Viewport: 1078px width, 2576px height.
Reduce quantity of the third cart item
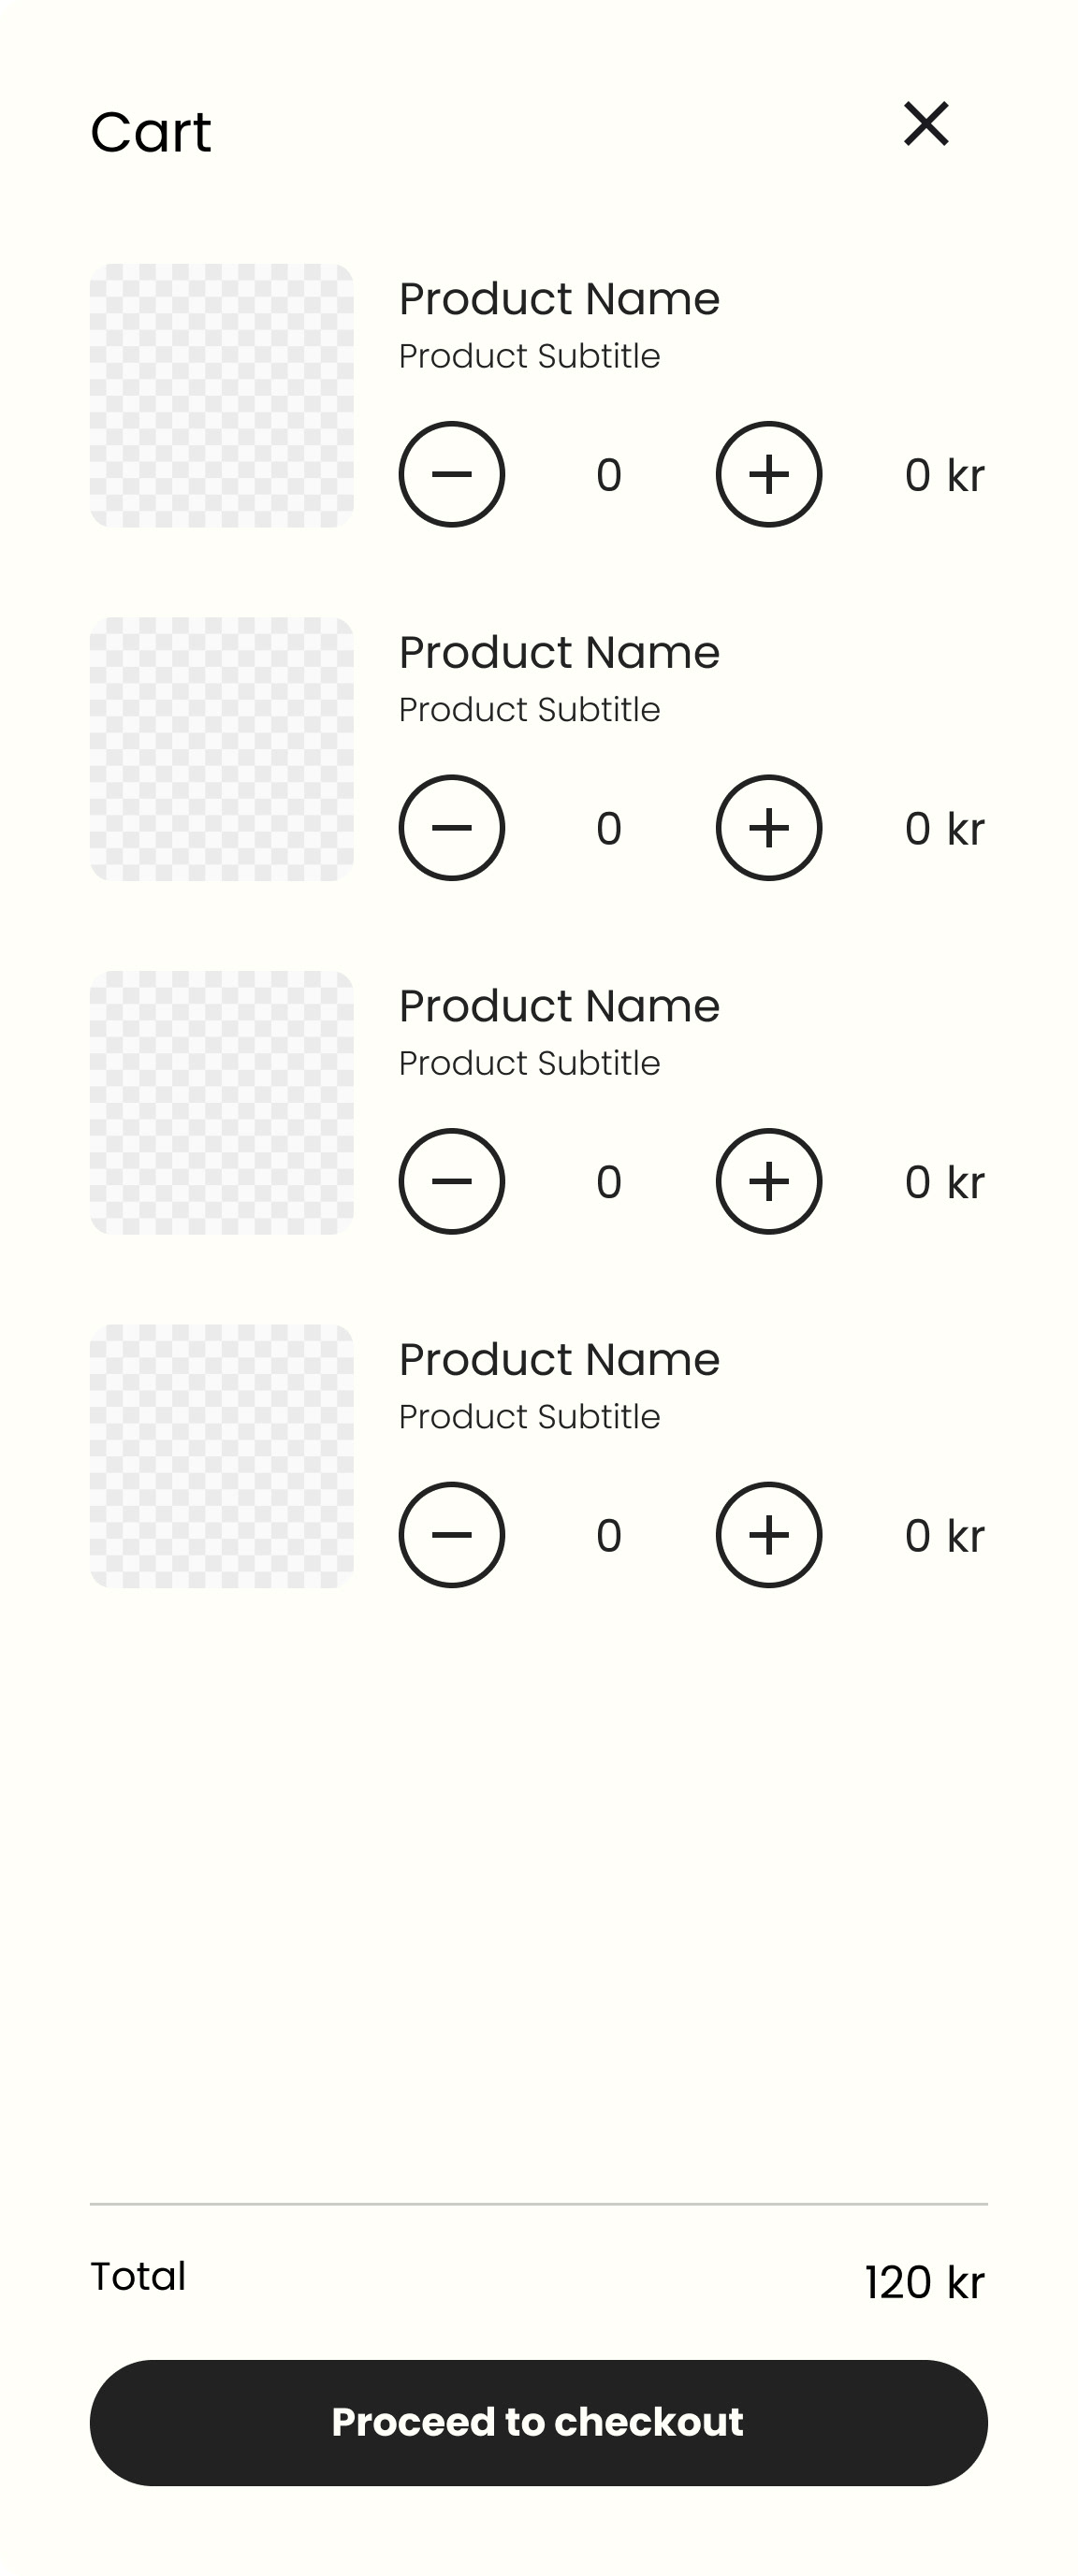pos(452,1181)
